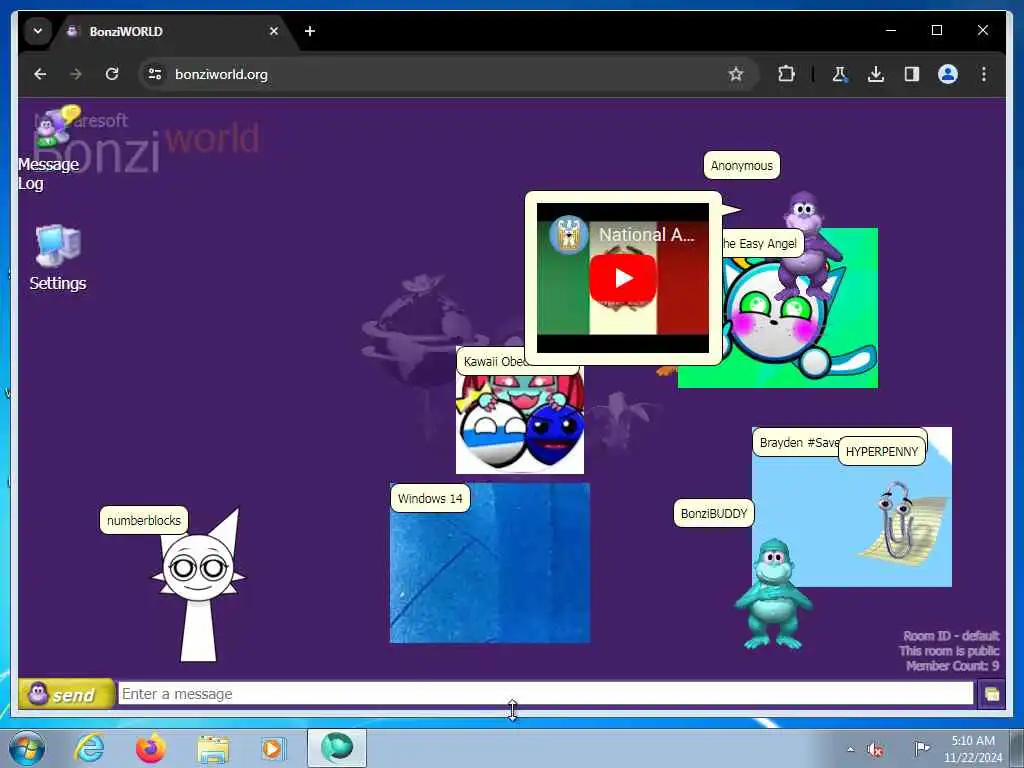The height and width of the screenshot is (768, 1024).
Task: Click the teal BonziBUDDY gorilla character
Action: (773, 594)
